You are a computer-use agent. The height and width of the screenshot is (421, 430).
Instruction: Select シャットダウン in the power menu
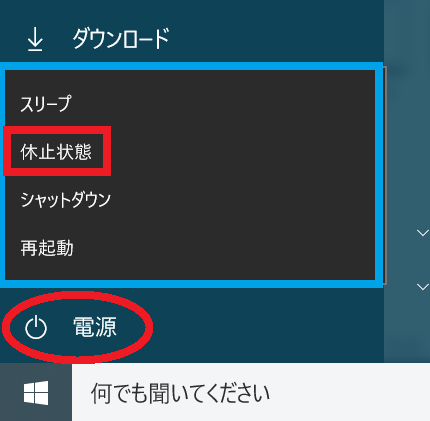coord(65,200)
